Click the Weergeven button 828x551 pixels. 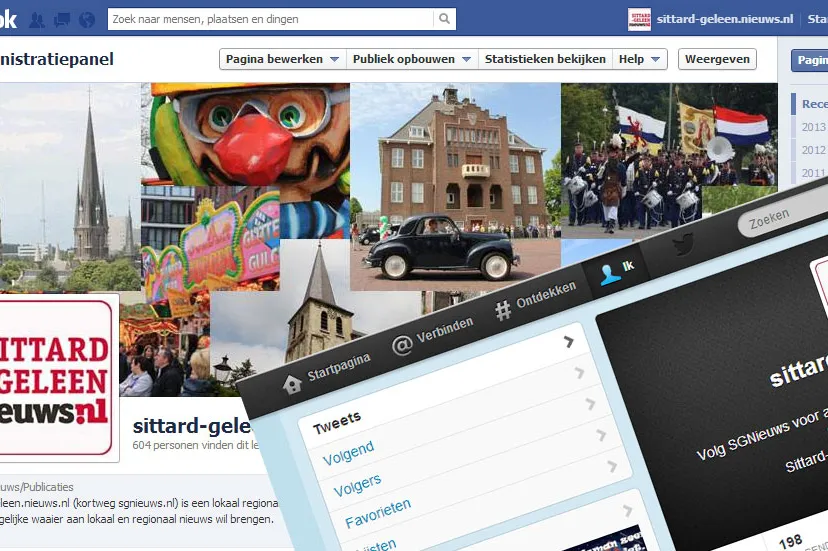coord(717,59)
